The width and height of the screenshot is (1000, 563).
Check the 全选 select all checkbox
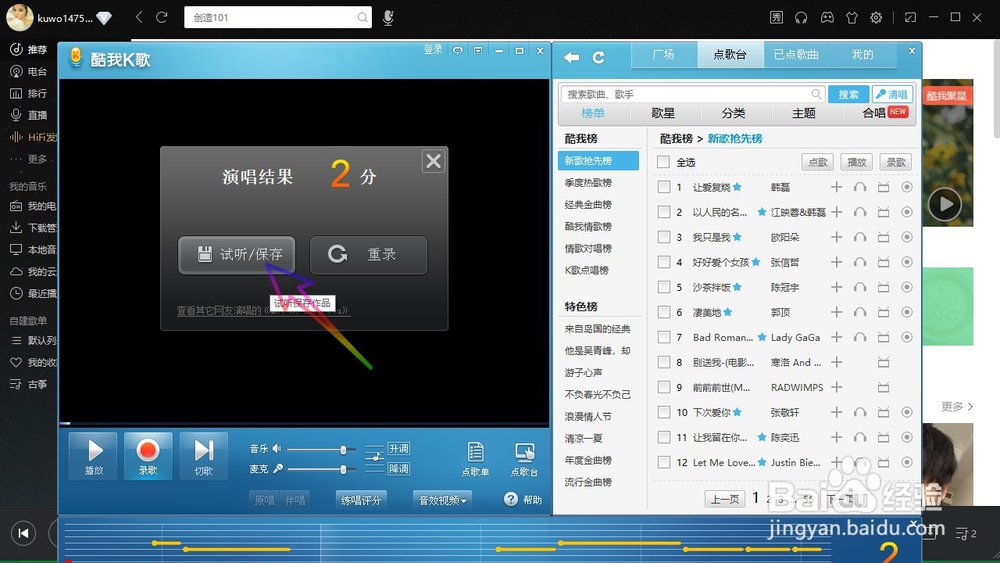(x=663, y=162)
